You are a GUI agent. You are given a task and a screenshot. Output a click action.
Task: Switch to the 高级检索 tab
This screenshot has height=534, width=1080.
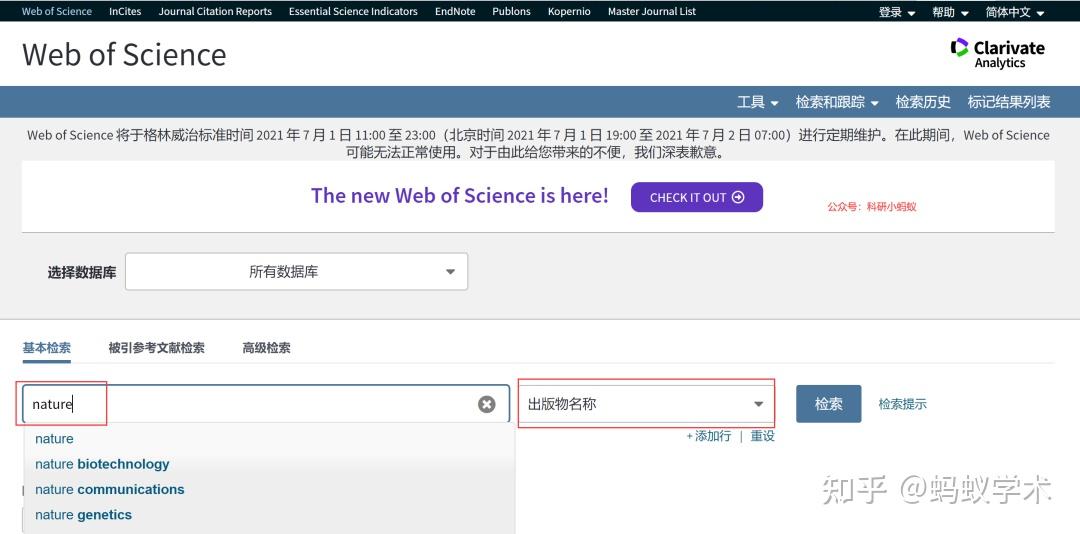click(266, 348)
